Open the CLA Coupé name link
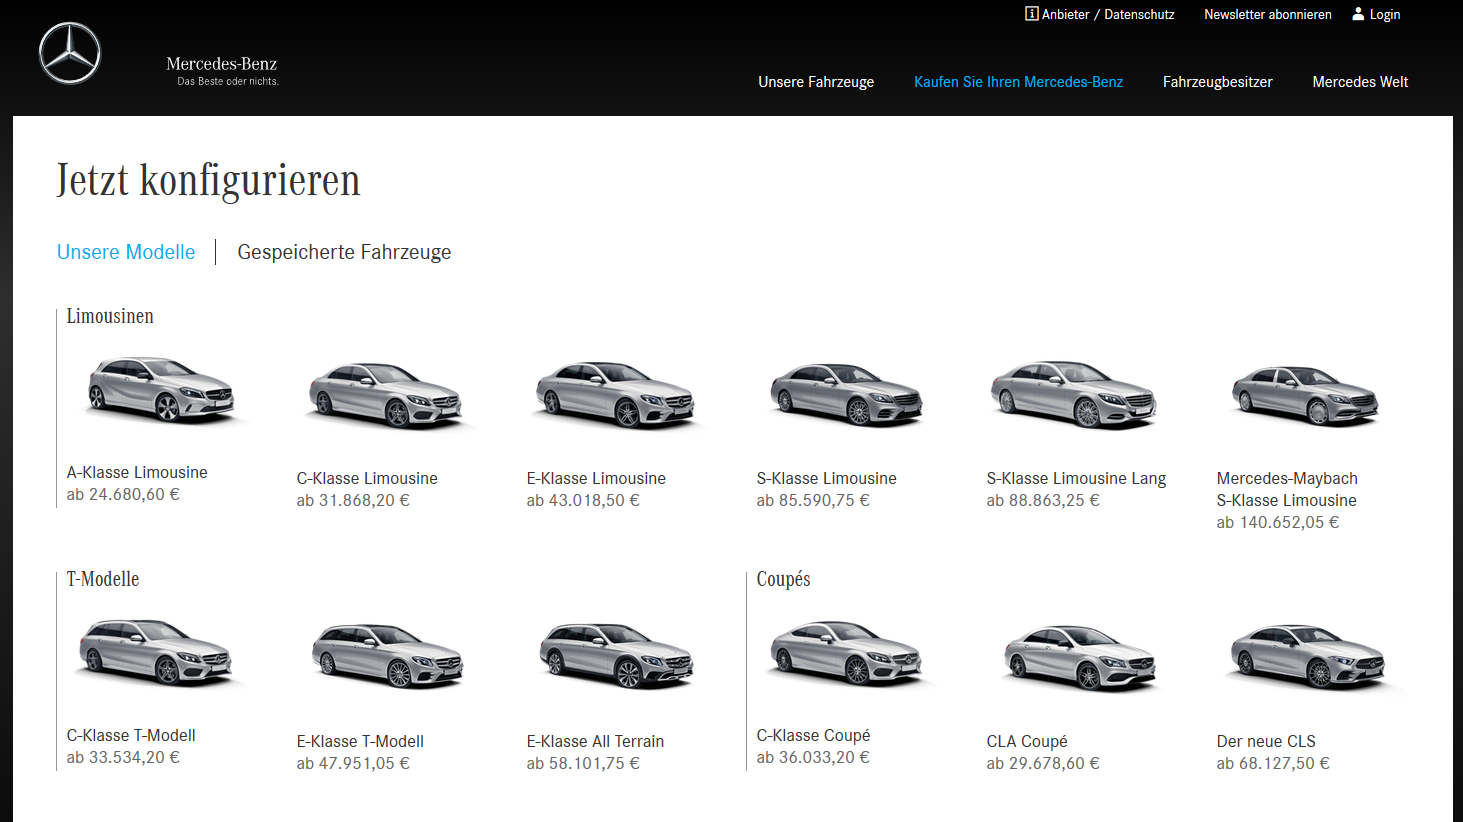 [1027, 741]
